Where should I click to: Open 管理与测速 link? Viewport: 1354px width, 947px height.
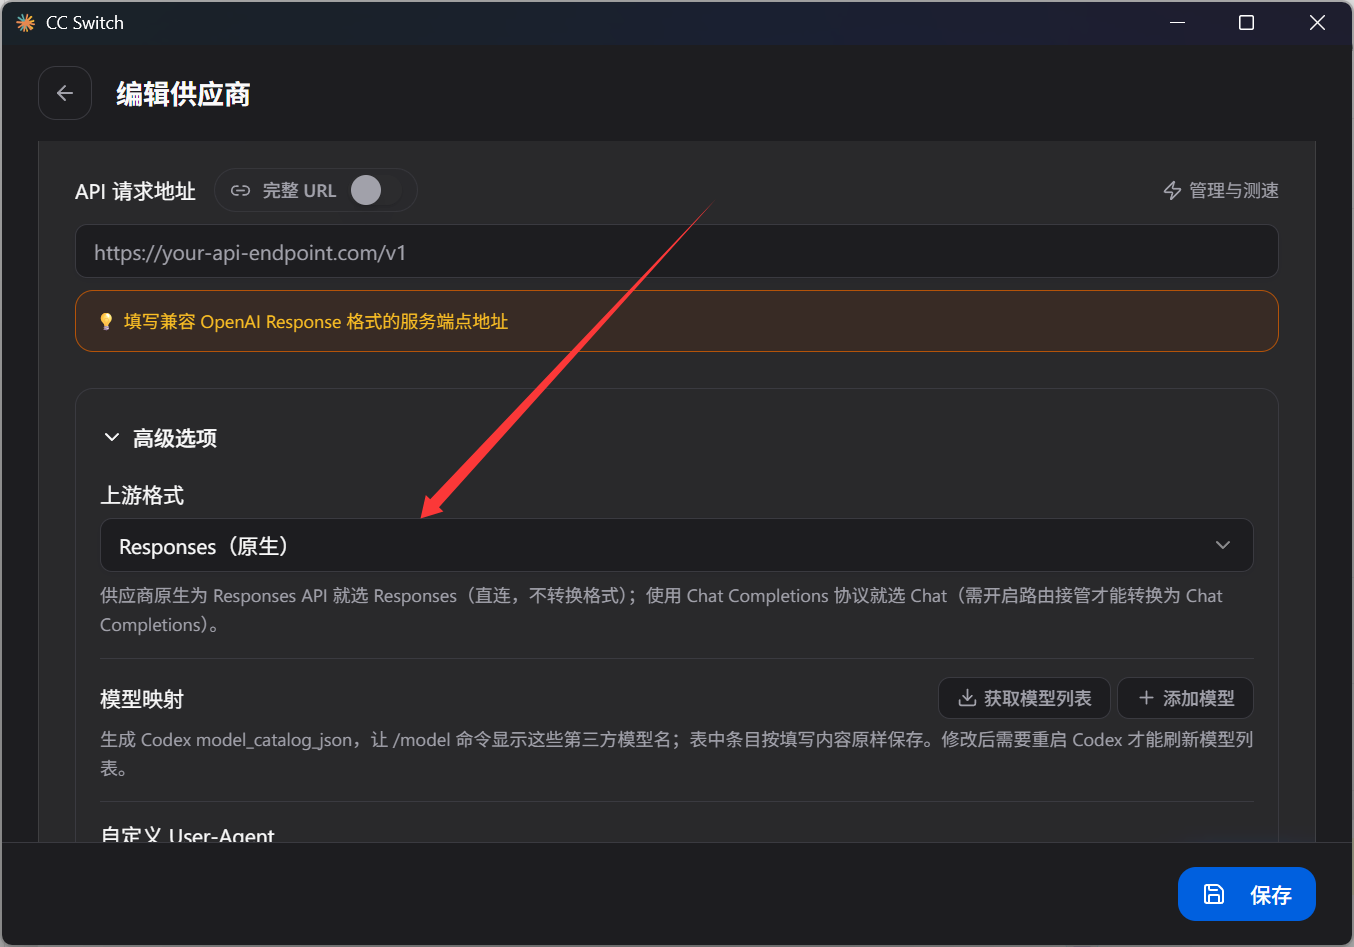click(x=1221, y=190)
